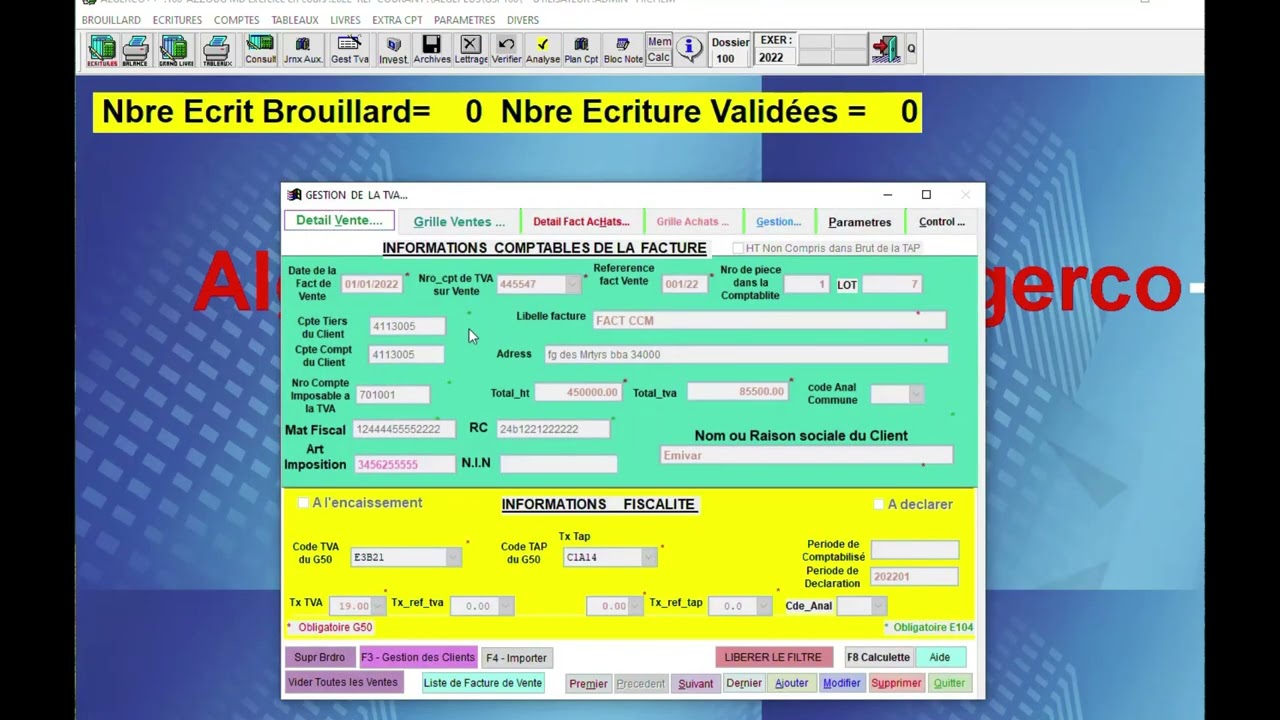Open the PARAMETRES menu
This screenshot has width=1280, height=720.
tap(464, 20)
